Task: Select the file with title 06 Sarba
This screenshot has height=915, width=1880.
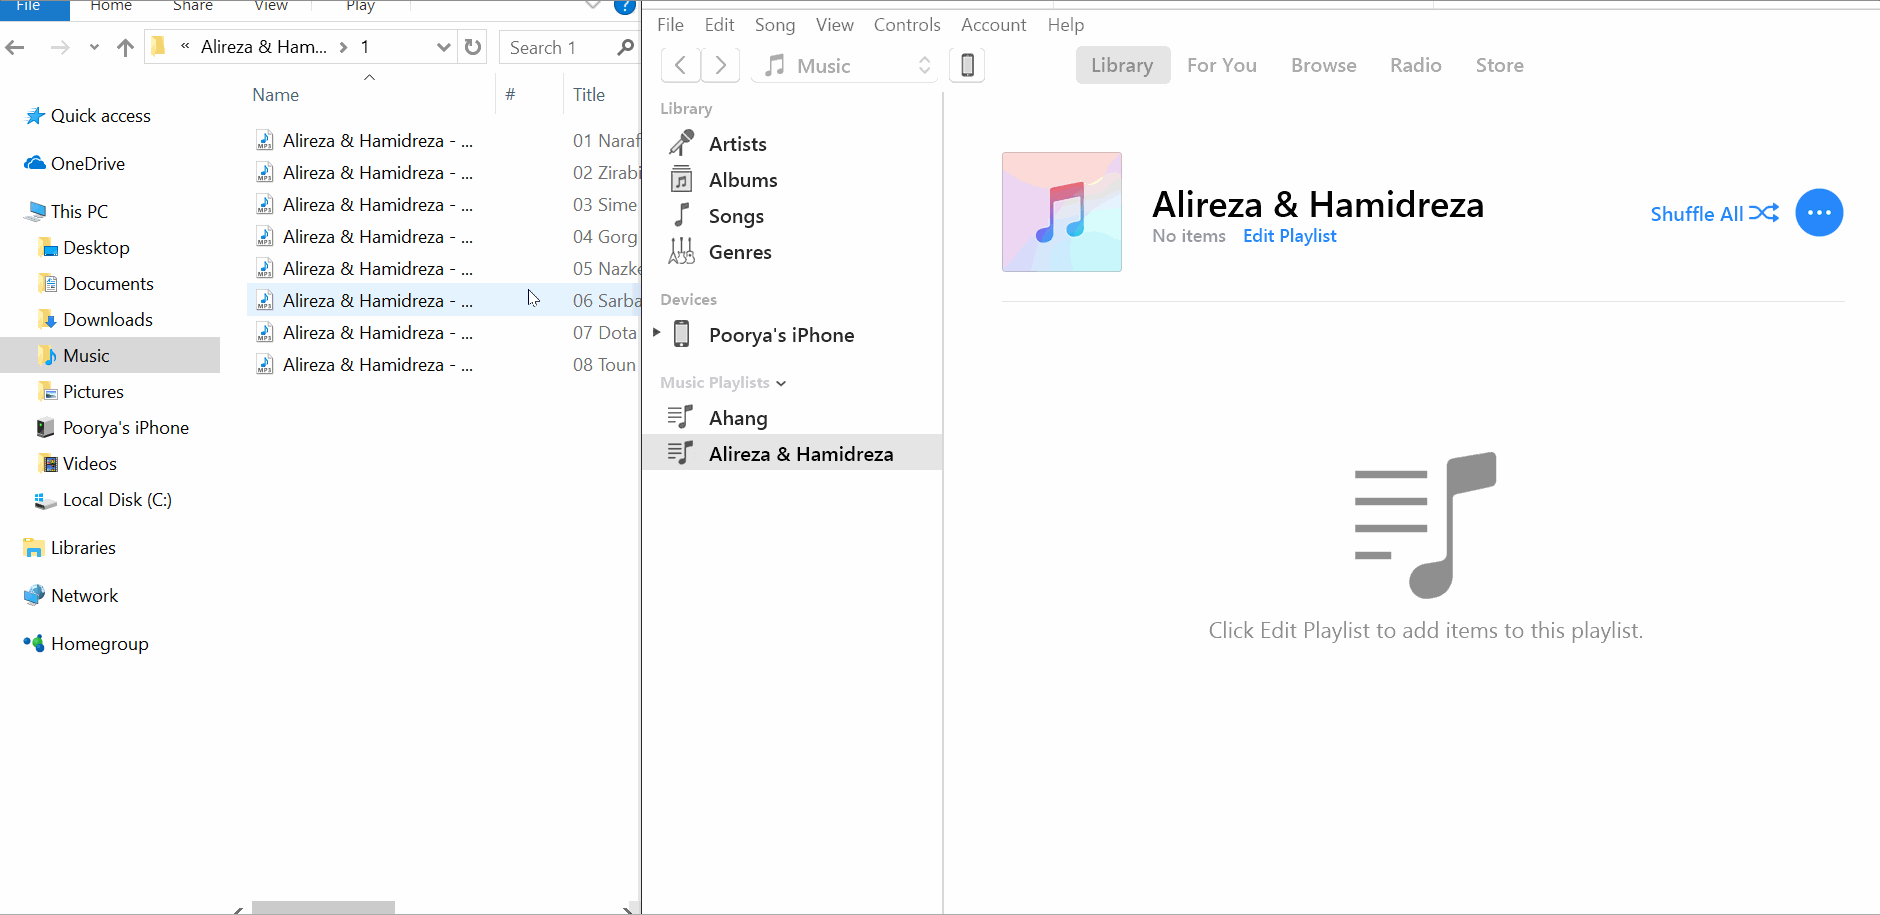Action: pos(444,301)
